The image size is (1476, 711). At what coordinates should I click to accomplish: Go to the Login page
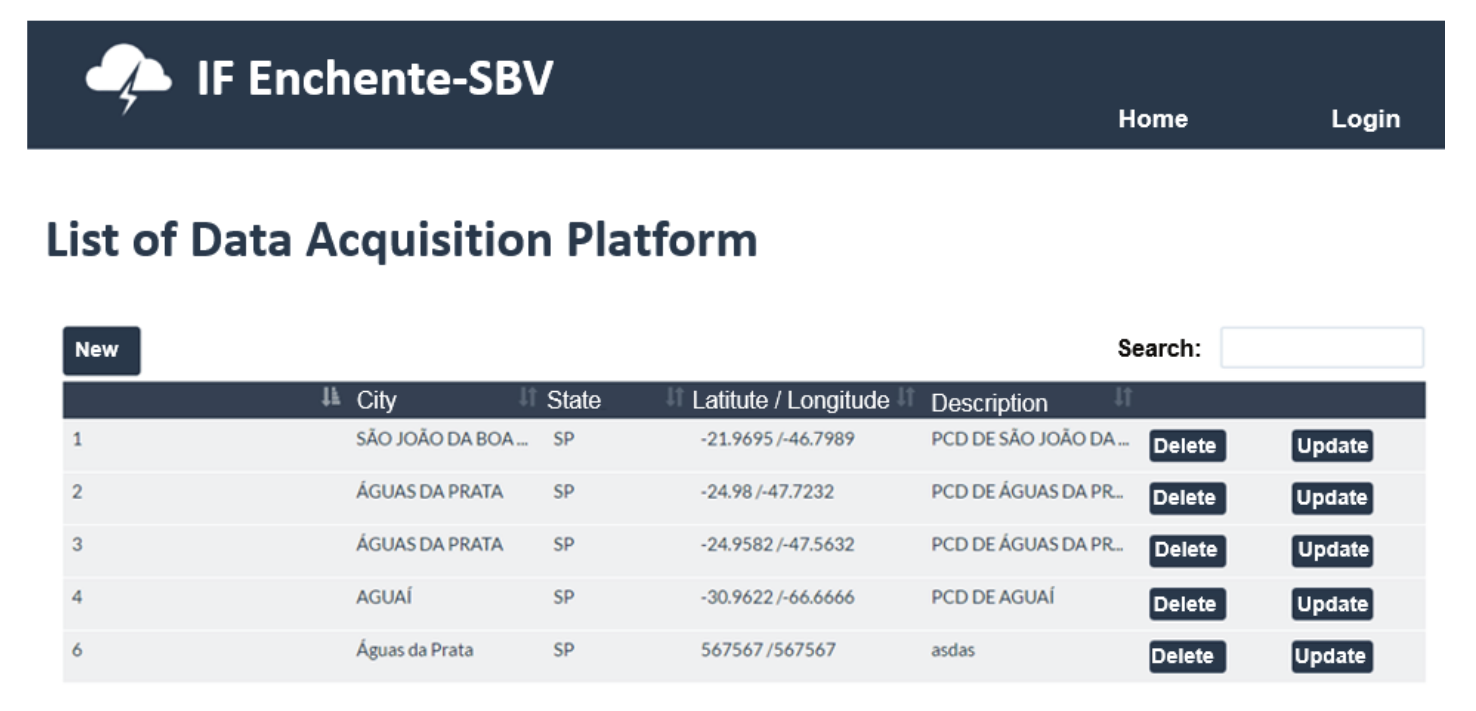pyautogui.click(x=1365, y=119)
